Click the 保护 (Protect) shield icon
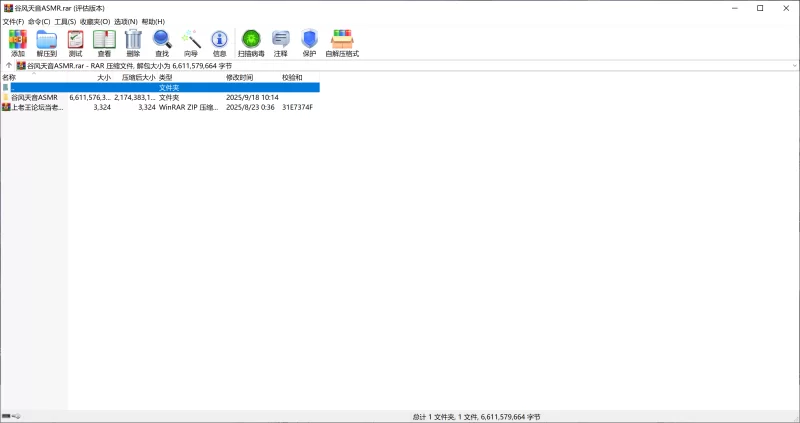The height and width of the screenshot is (423, 800). (x=309, y=43)
